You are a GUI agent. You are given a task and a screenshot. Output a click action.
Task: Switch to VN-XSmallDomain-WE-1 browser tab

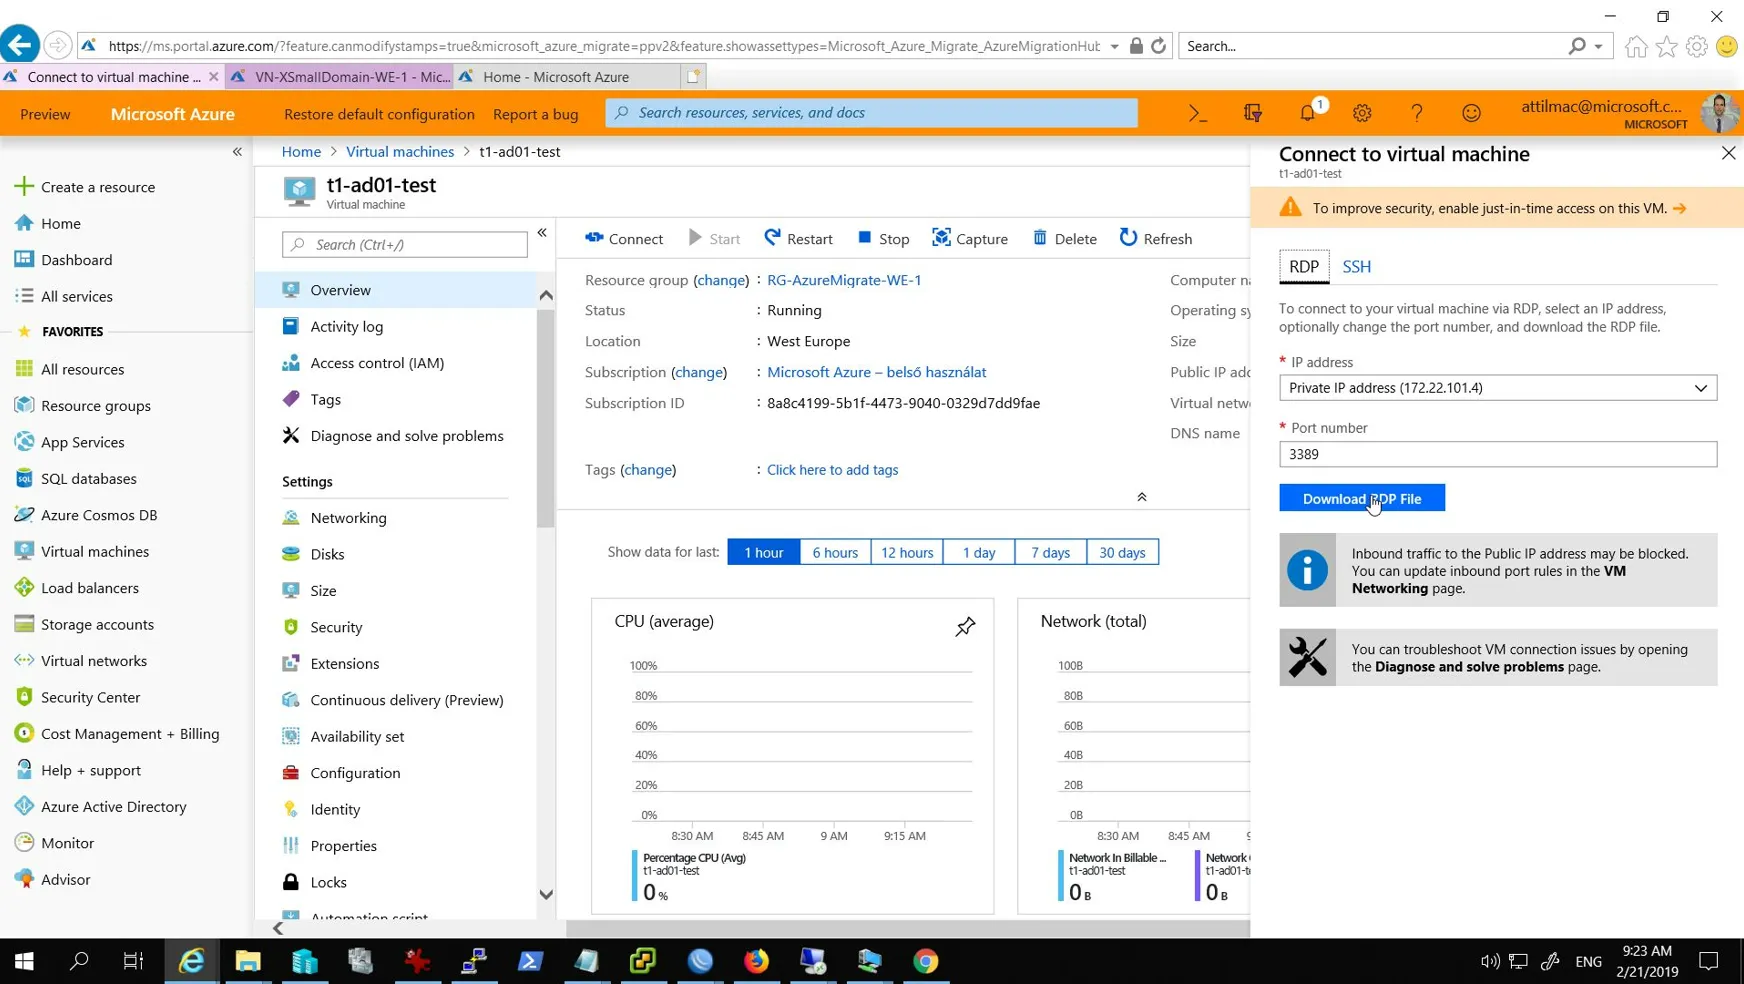[341, 77]
